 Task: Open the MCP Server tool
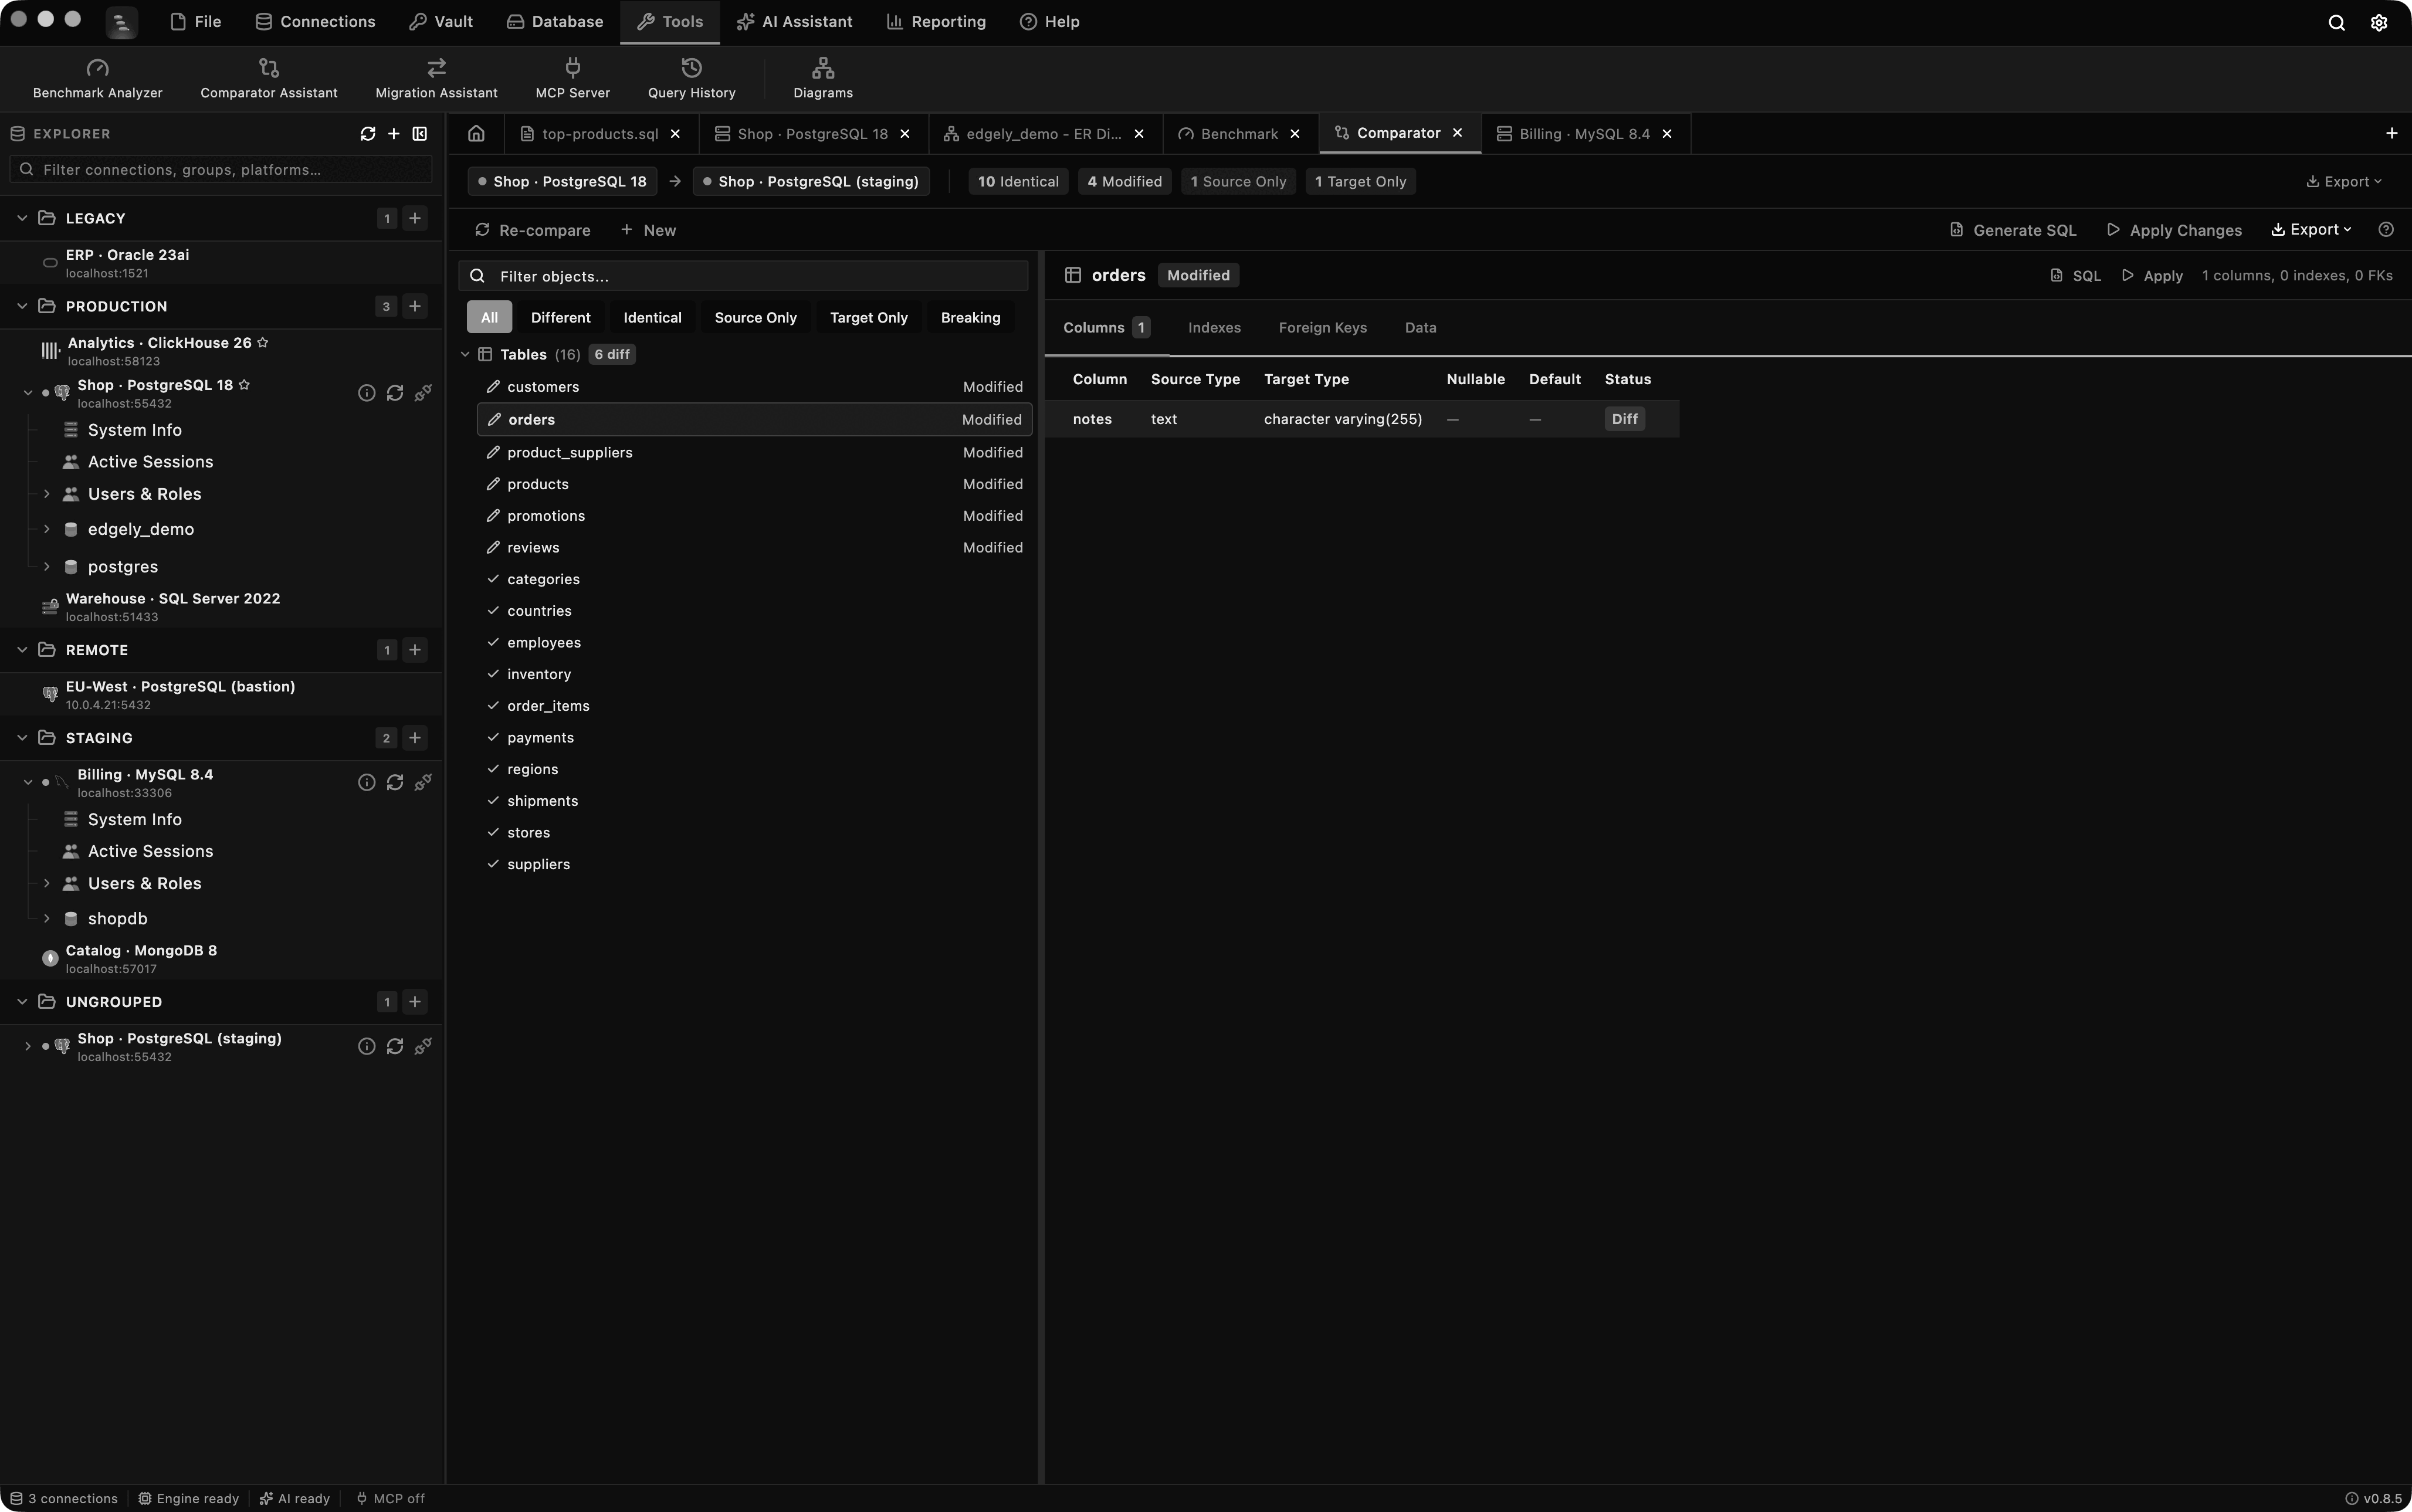(572, 78)
